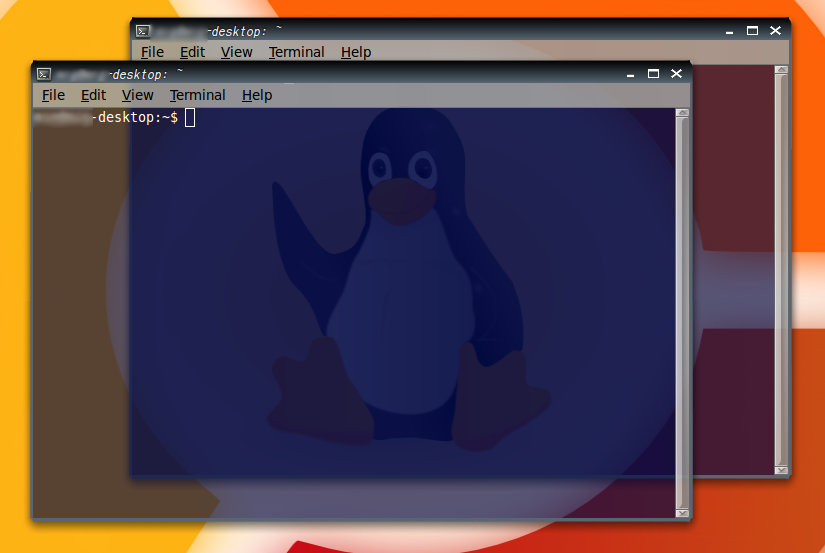Open View menu in front terminal window
Image resolution: width=825 pixels, height=553 pixels.
coord(137,95)
